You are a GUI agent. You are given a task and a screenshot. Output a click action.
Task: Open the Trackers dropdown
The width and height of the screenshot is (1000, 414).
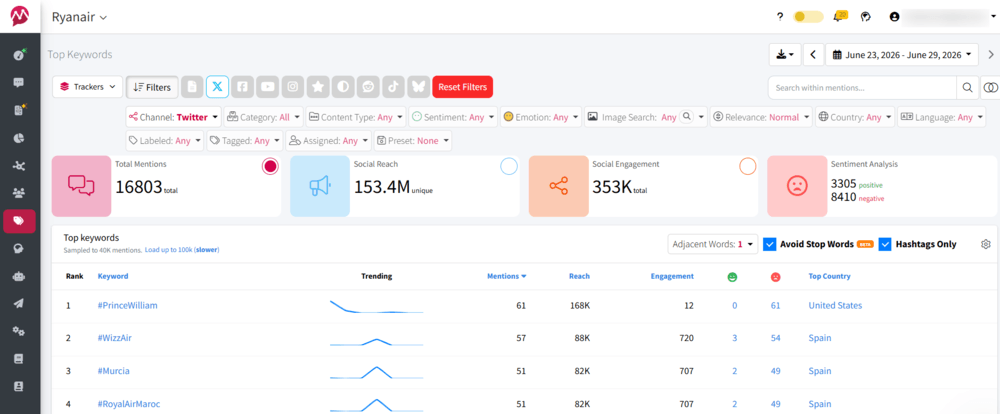pyautogui.click(x=88, y=87)
